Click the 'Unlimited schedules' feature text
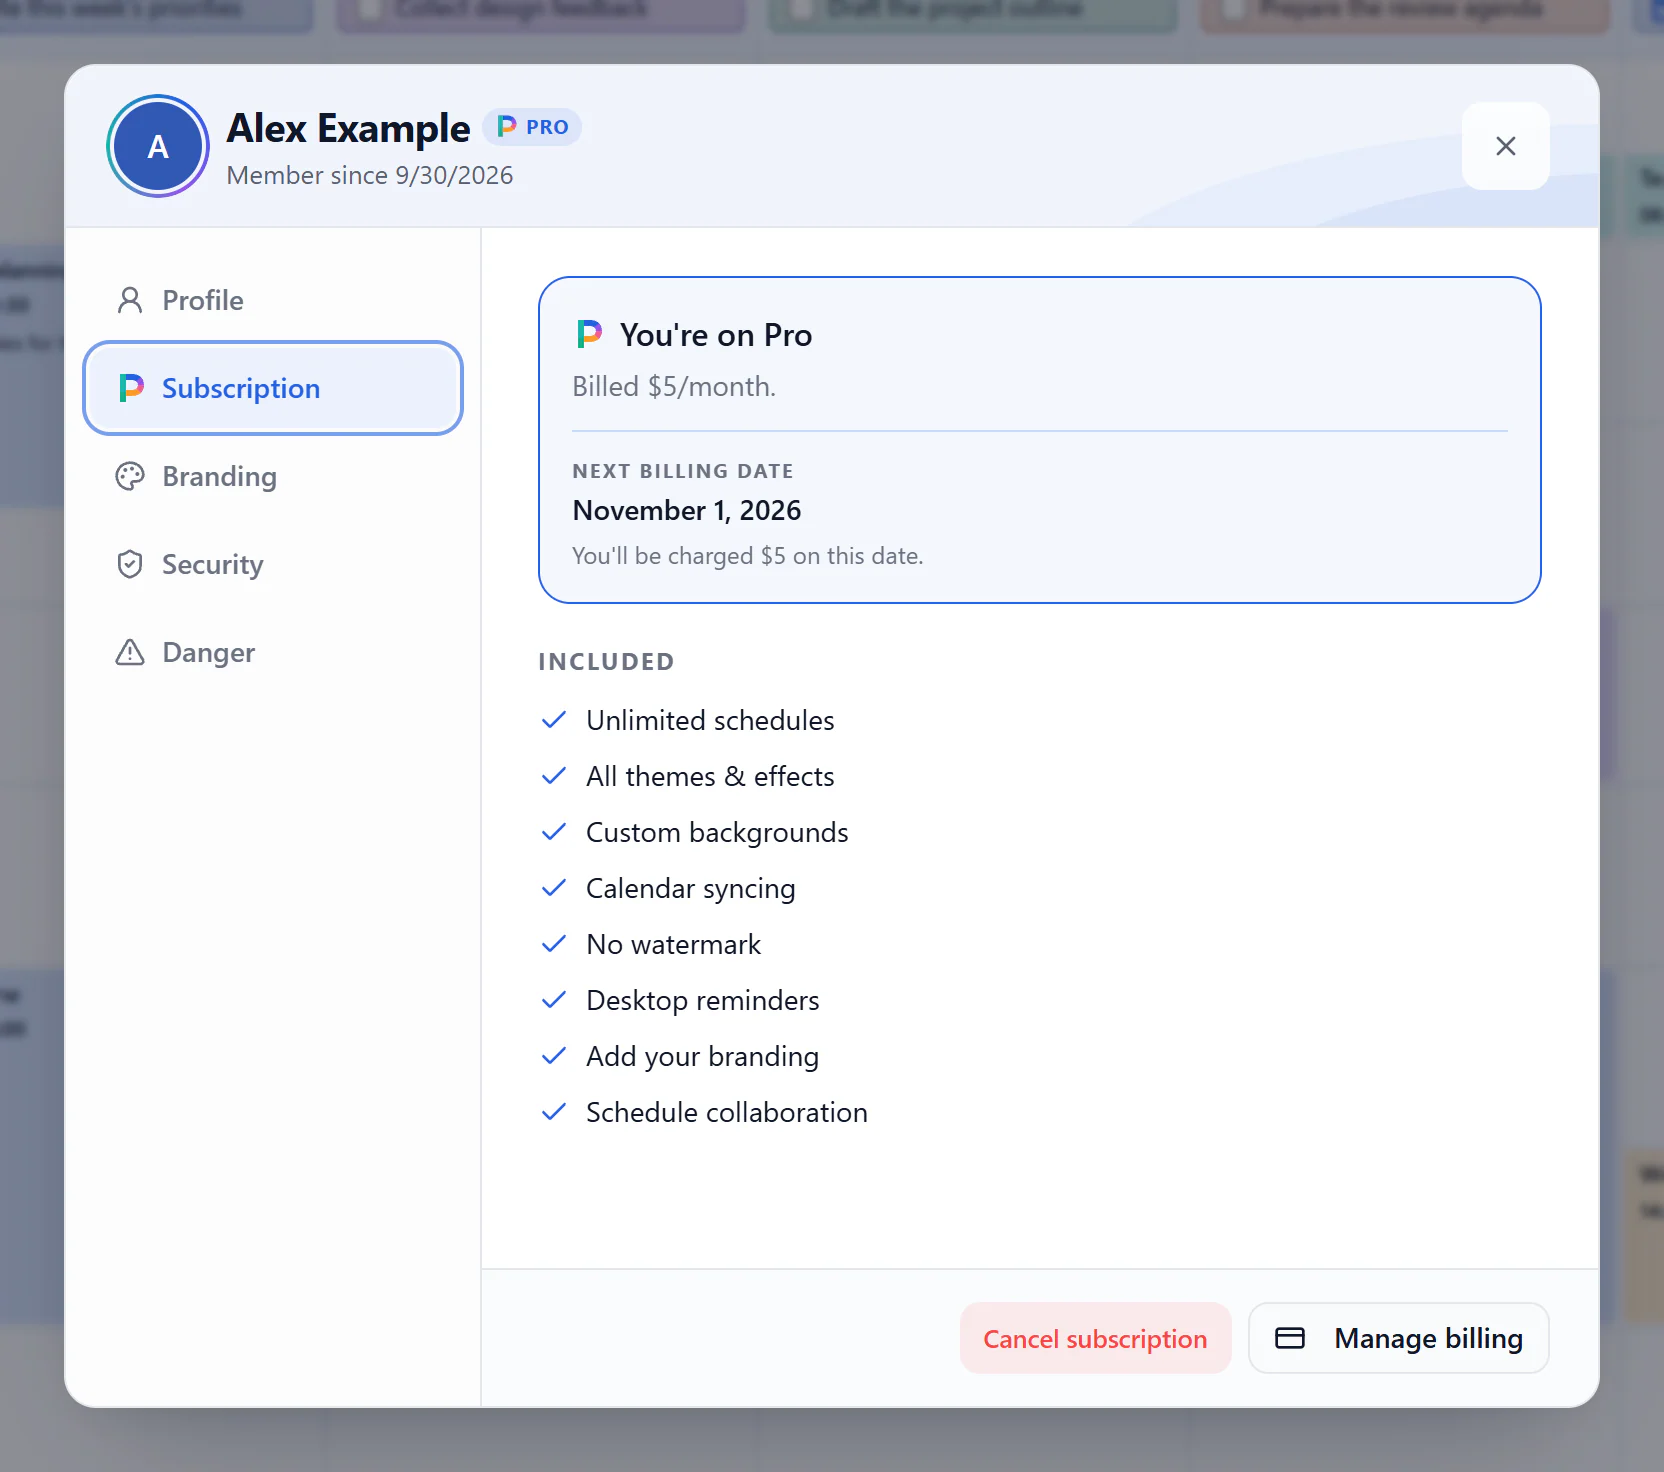 [x=710, y=720]
